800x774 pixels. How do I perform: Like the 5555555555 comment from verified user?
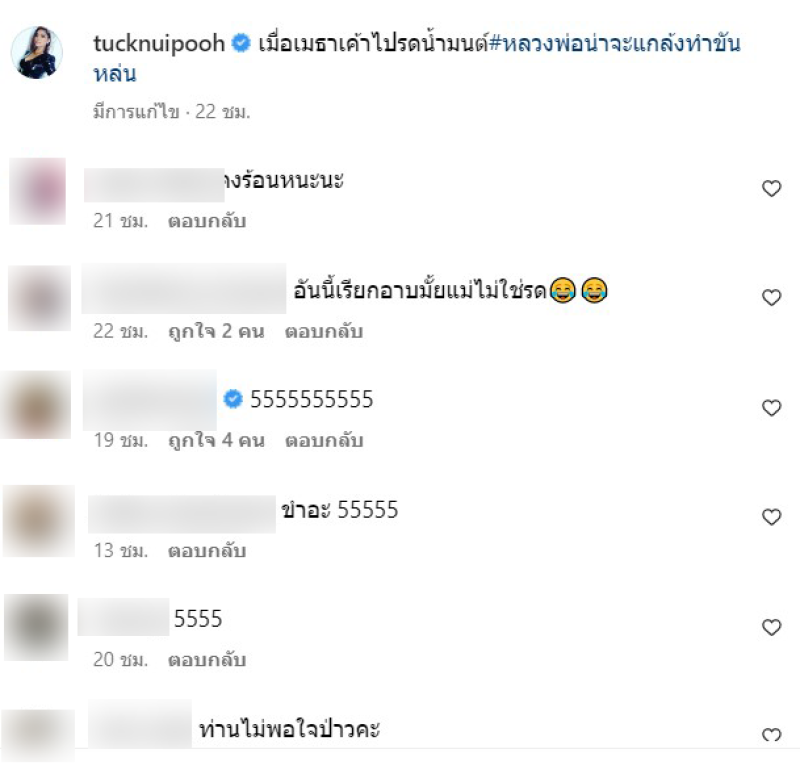(x=771, y=408)
